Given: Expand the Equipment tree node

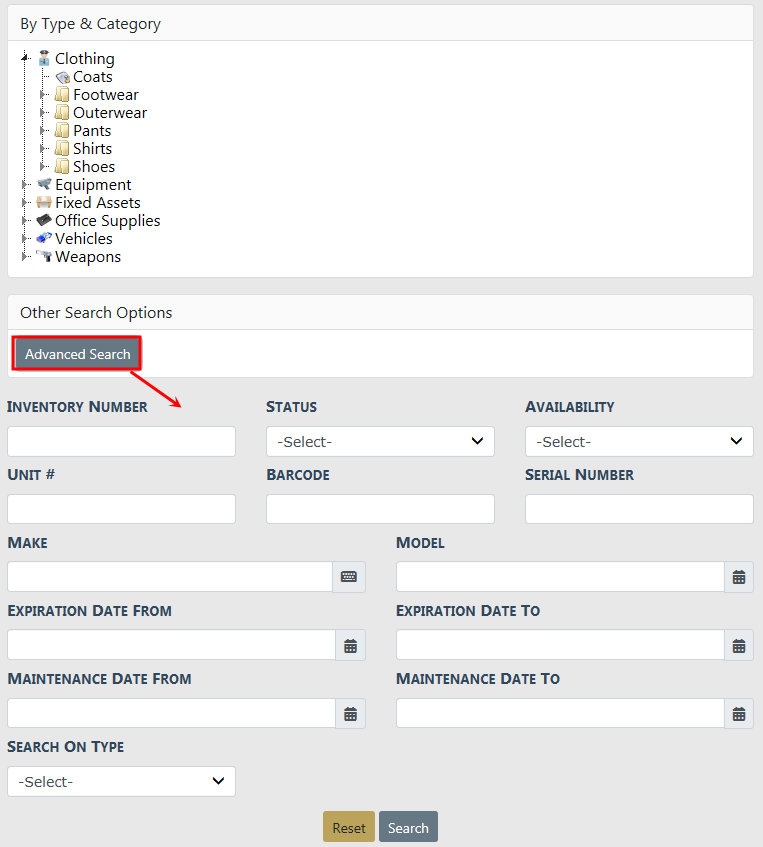Looking at the screenshot, I should pos(25,185).
